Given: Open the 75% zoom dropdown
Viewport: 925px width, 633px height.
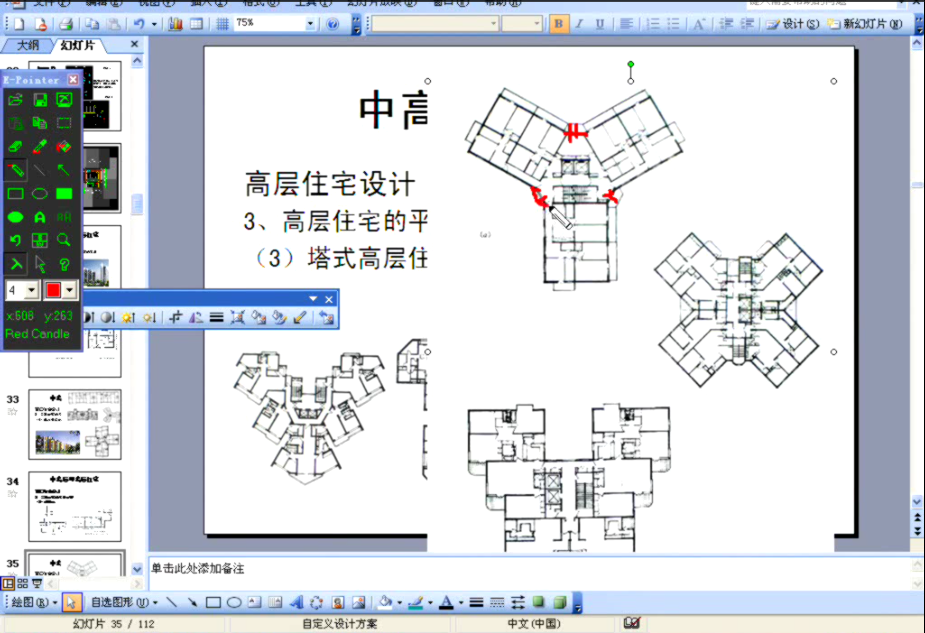Looking at the screenshot, I should [311, 24].
